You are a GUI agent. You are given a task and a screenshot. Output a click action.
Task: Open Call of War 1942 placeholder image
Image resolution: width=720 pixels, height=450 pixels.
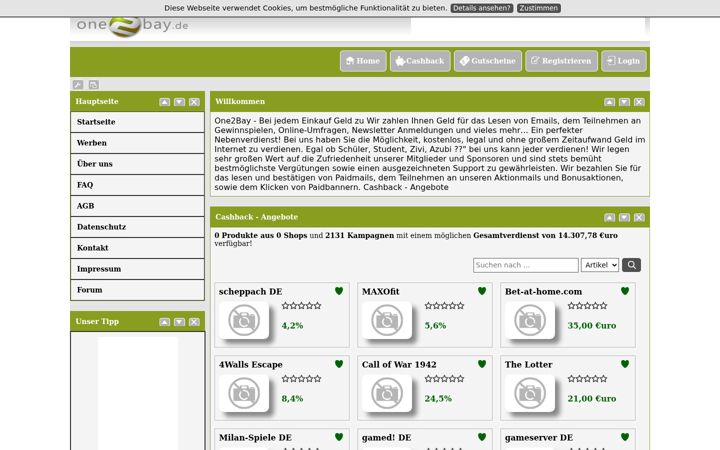tap(387, 393)
